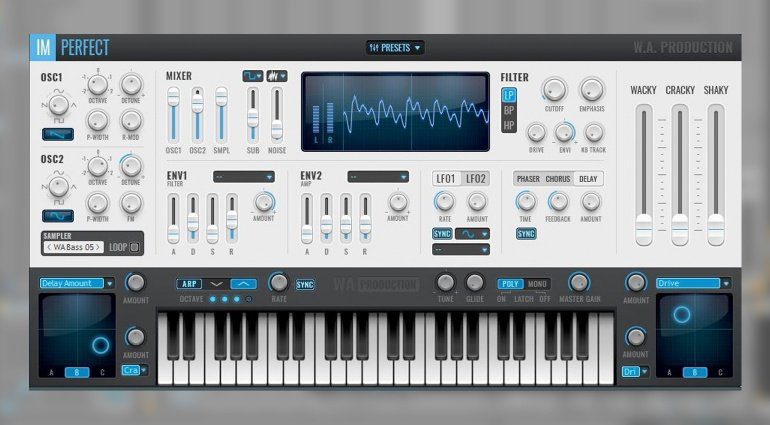Select the Chorus effect tab

click(558, 178)
